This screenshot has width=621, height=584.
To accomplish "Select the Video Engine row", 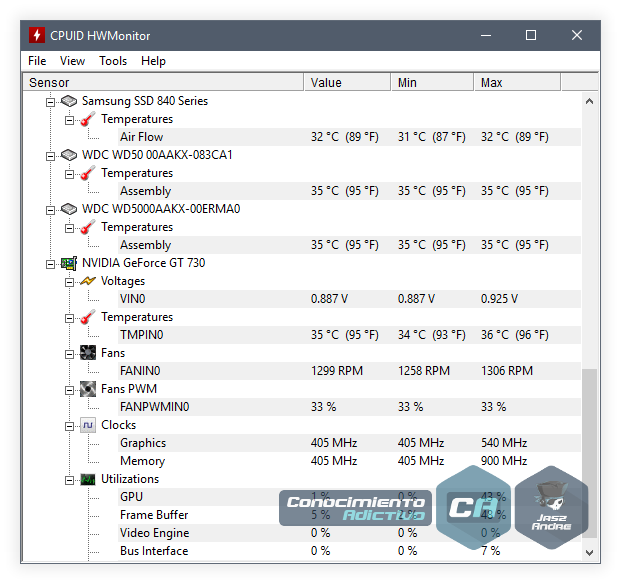I will [350, 533].
